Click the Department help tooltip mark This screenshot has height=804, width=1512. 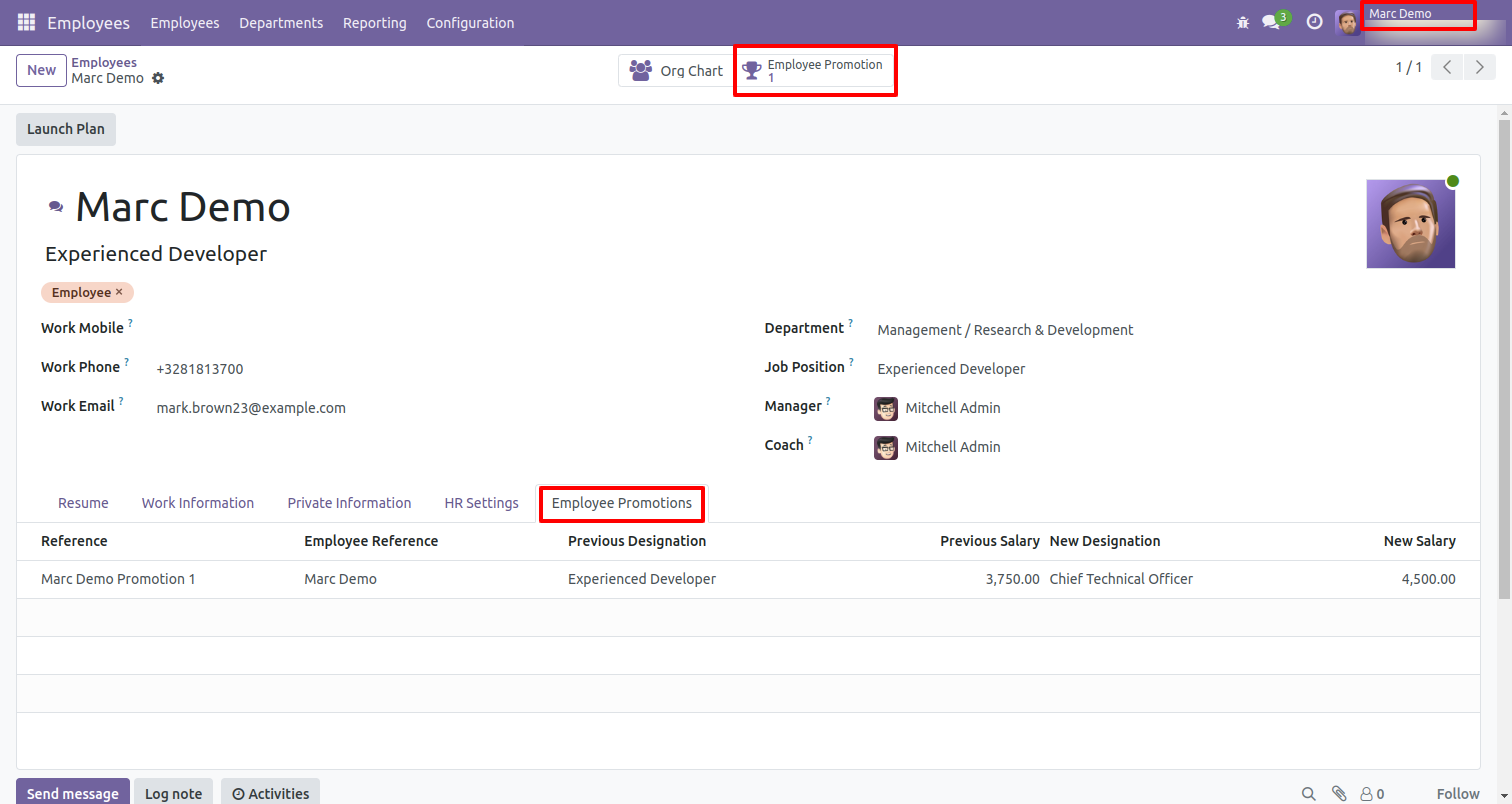click(x=851, y=323)
